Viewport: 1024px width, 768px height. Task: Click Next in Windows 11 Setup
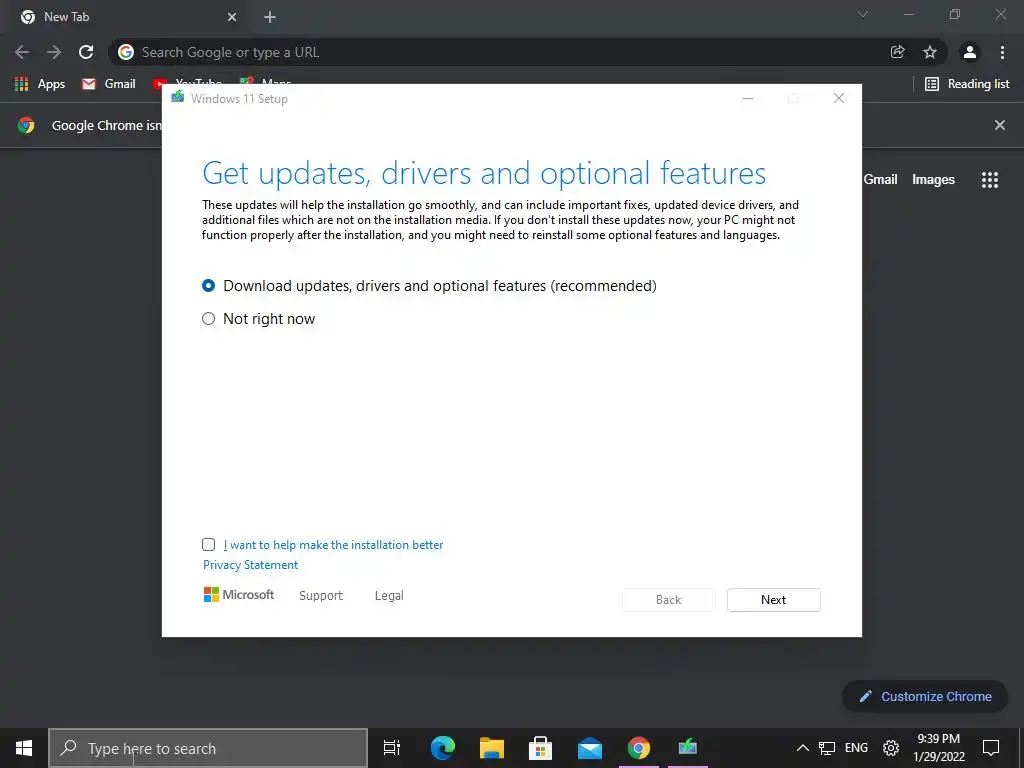[x=773, y=600]
